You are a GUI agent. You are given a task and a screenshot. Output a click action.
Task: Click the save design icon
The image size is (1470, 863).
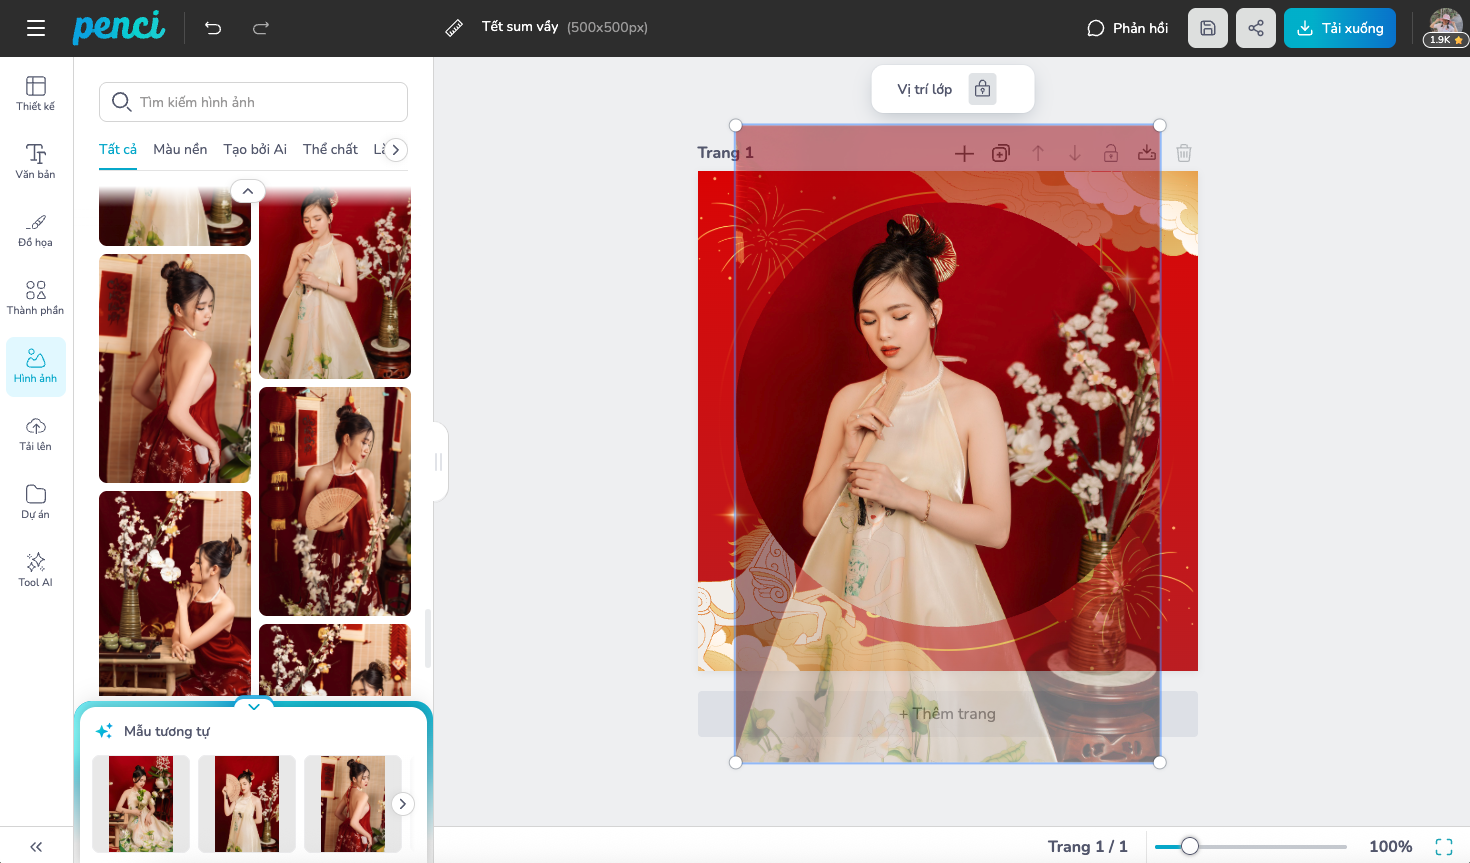(1207, 28)
